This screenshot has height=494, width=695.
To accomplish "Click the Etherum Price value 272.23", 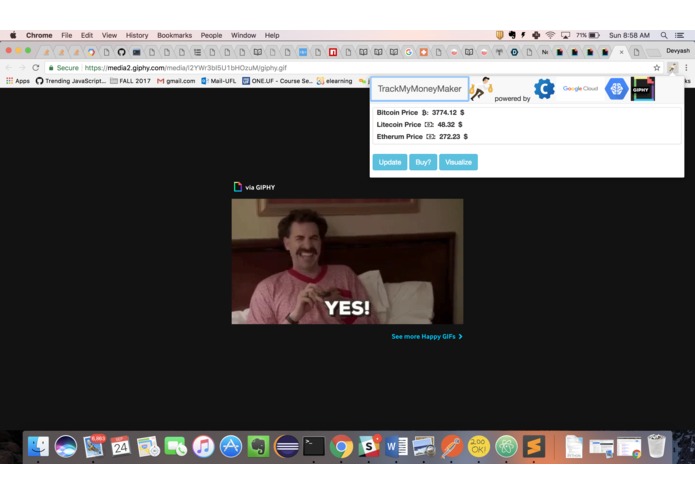I will (449, 136).
